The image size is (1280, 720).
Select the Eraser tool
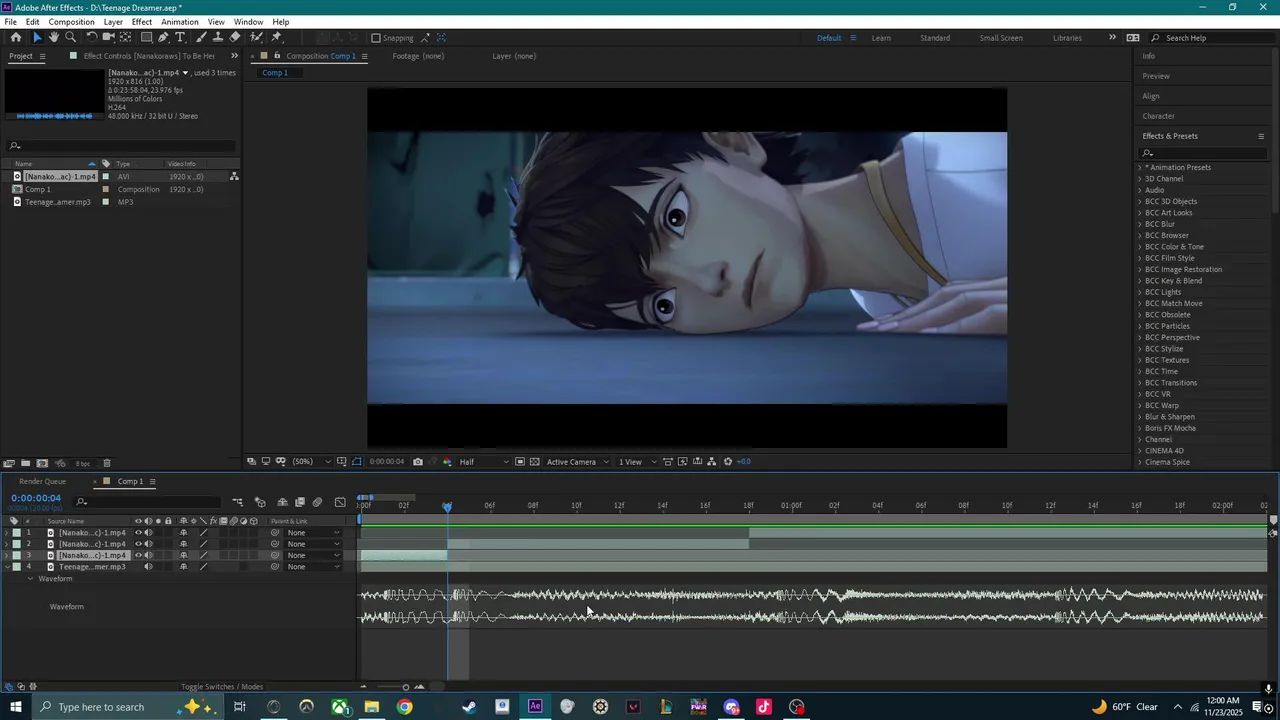click(x=235, y=37)
